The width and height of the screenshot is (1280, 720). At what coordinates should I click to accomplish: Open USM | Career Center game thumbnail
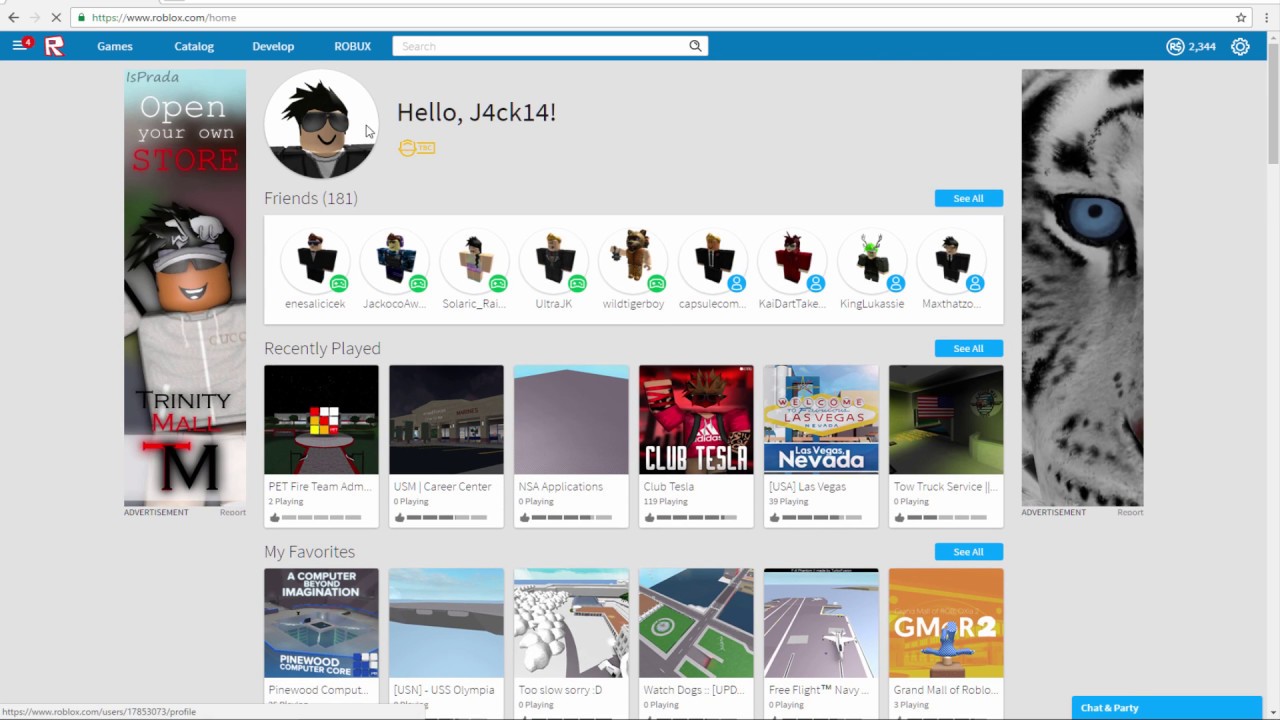pyautogui.click(x=446, y=419)
